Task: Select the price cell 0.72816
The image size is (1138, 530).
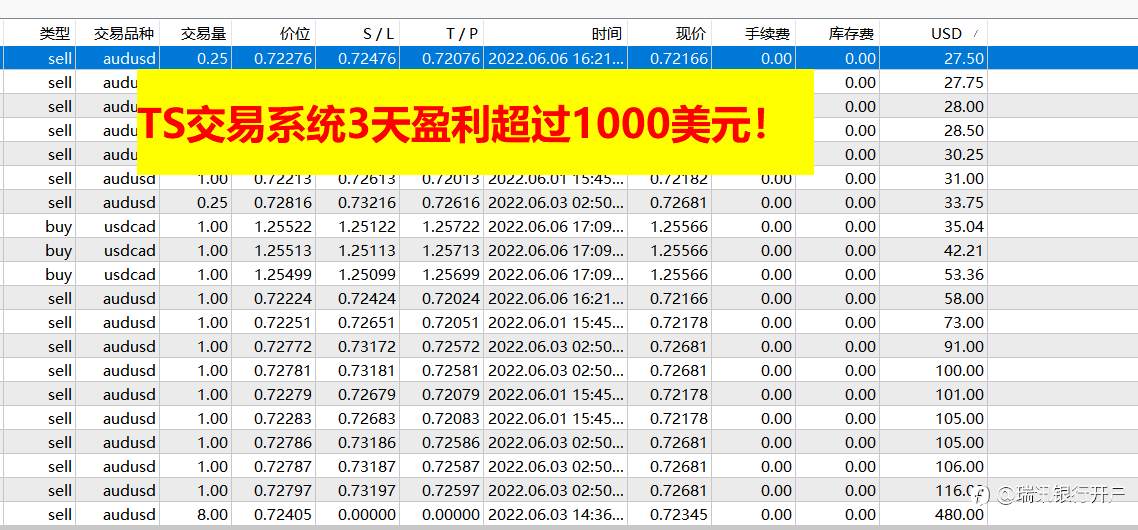Action: pos(283,203)
